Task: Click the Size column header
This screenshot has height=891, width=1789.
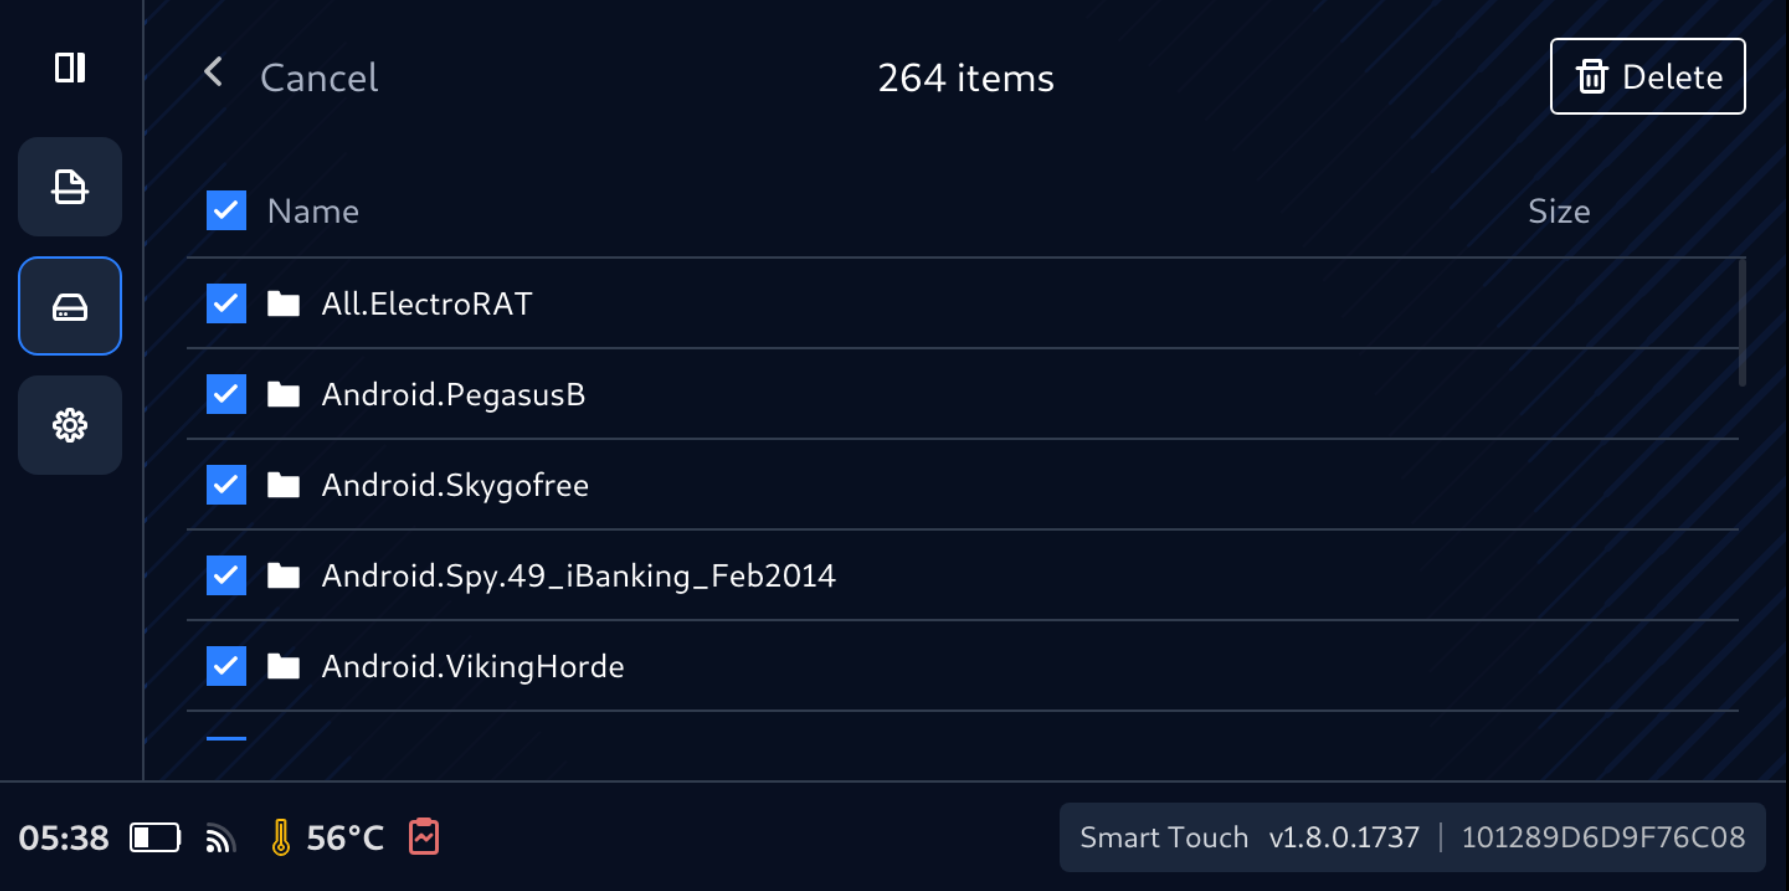Action: coord(1558,212)
